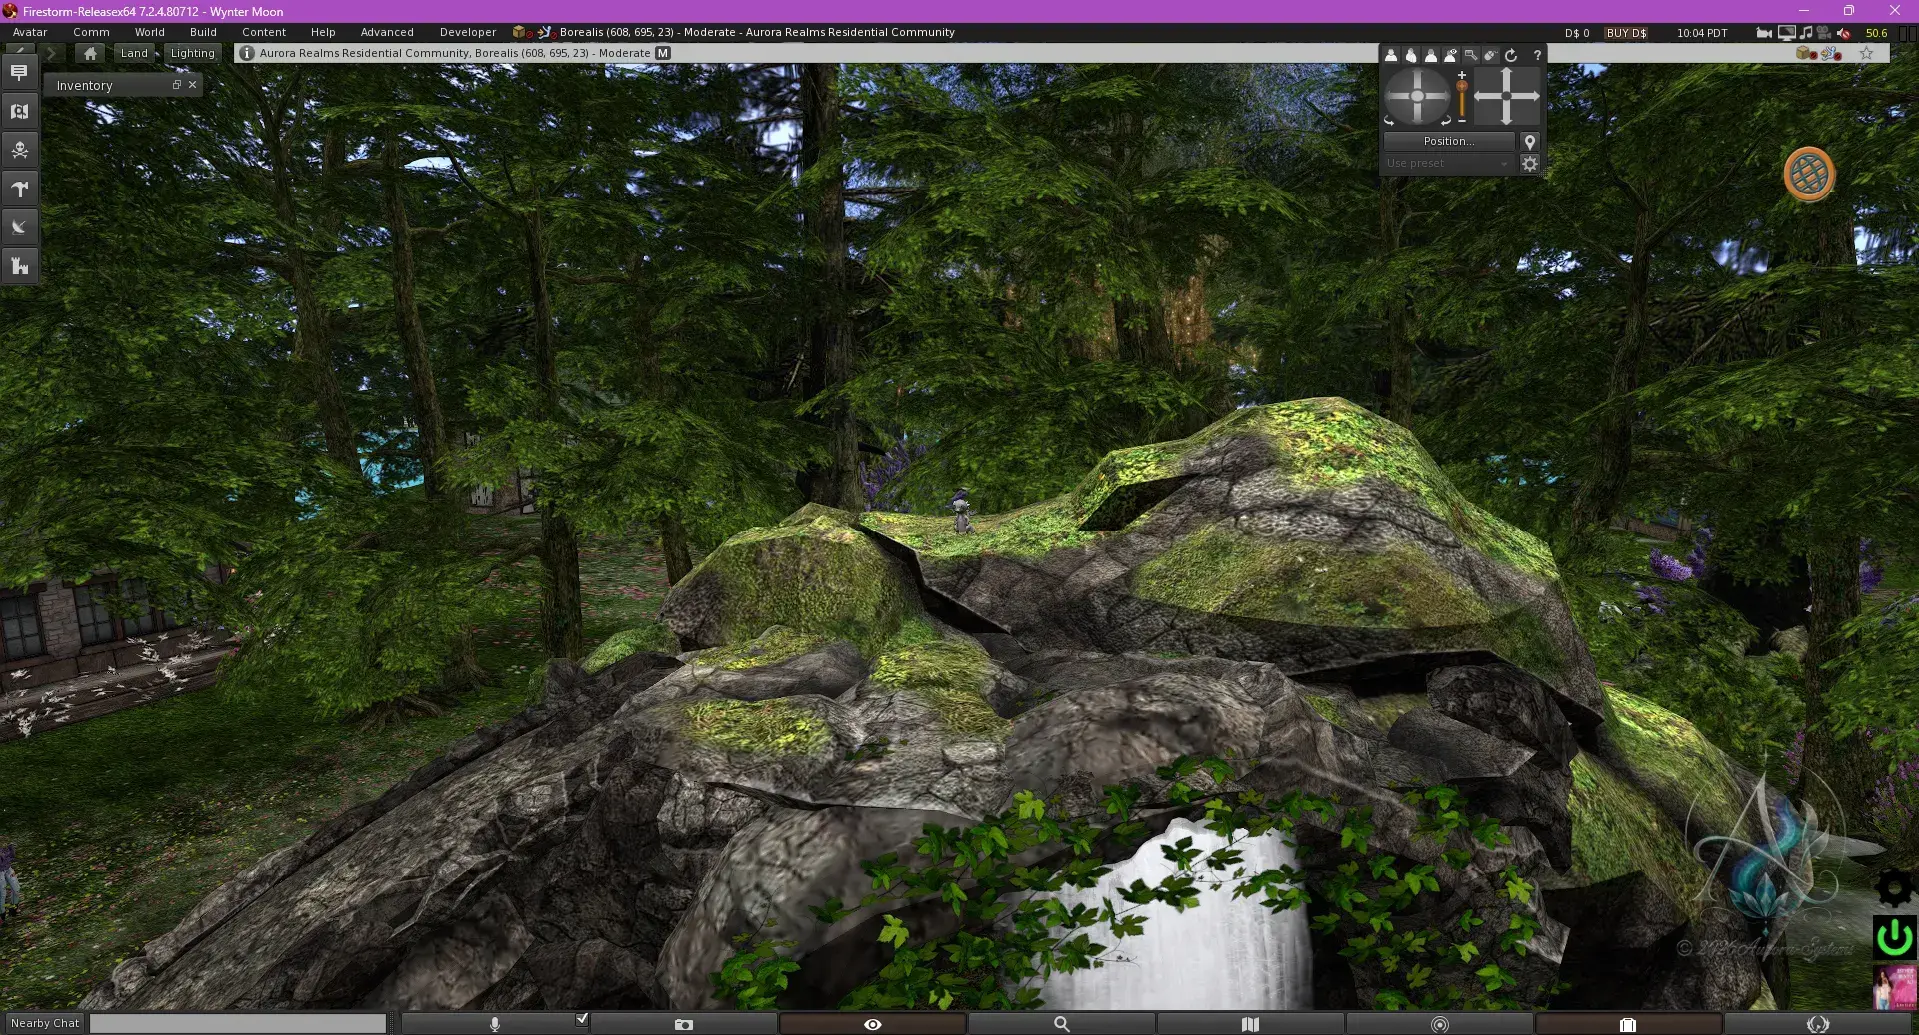Image resolution: width=1919 pixels, height=1035 pixels.
Task: Click the camera zoom slider
Action: point(1462,98)
